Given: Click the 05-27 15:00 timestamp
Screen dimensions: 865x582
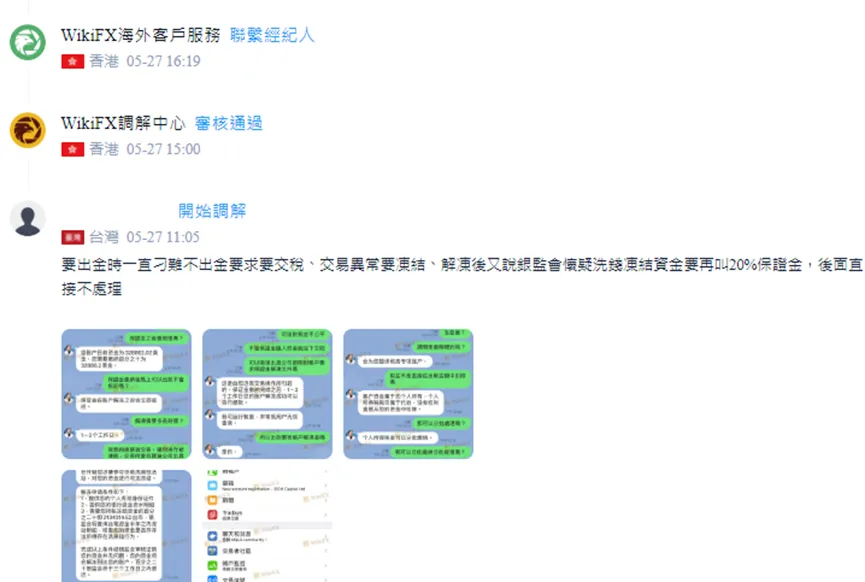Looking at the screenshot, I should pos(163,149).
